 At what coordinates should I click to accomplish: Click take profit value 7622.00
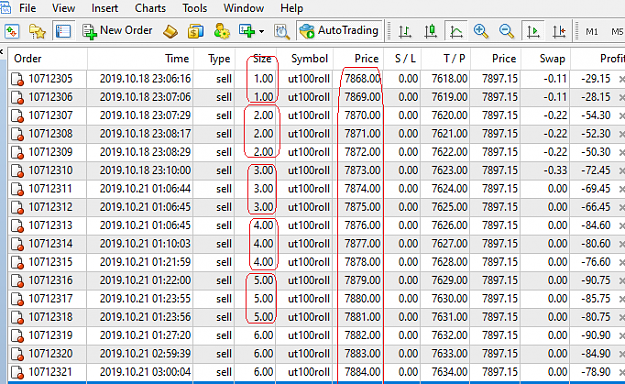coord(449,152)
